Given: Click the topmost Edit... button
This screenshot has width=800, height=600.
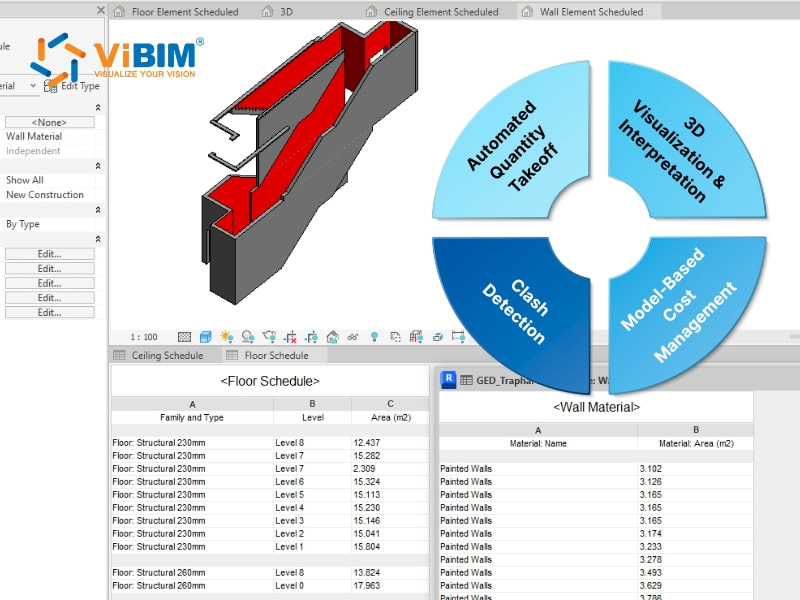Looking at the screenshot, I should (49, 253).
